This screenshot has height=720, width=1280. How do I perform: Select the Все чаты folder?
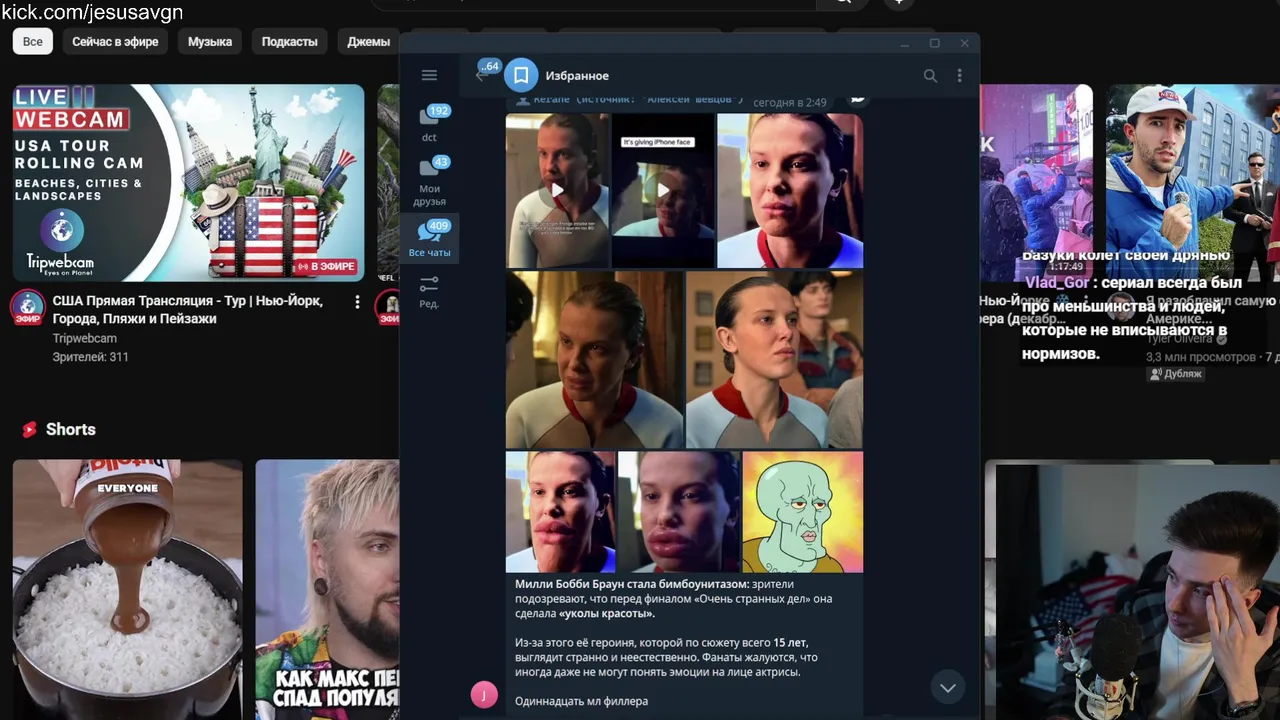429,238
